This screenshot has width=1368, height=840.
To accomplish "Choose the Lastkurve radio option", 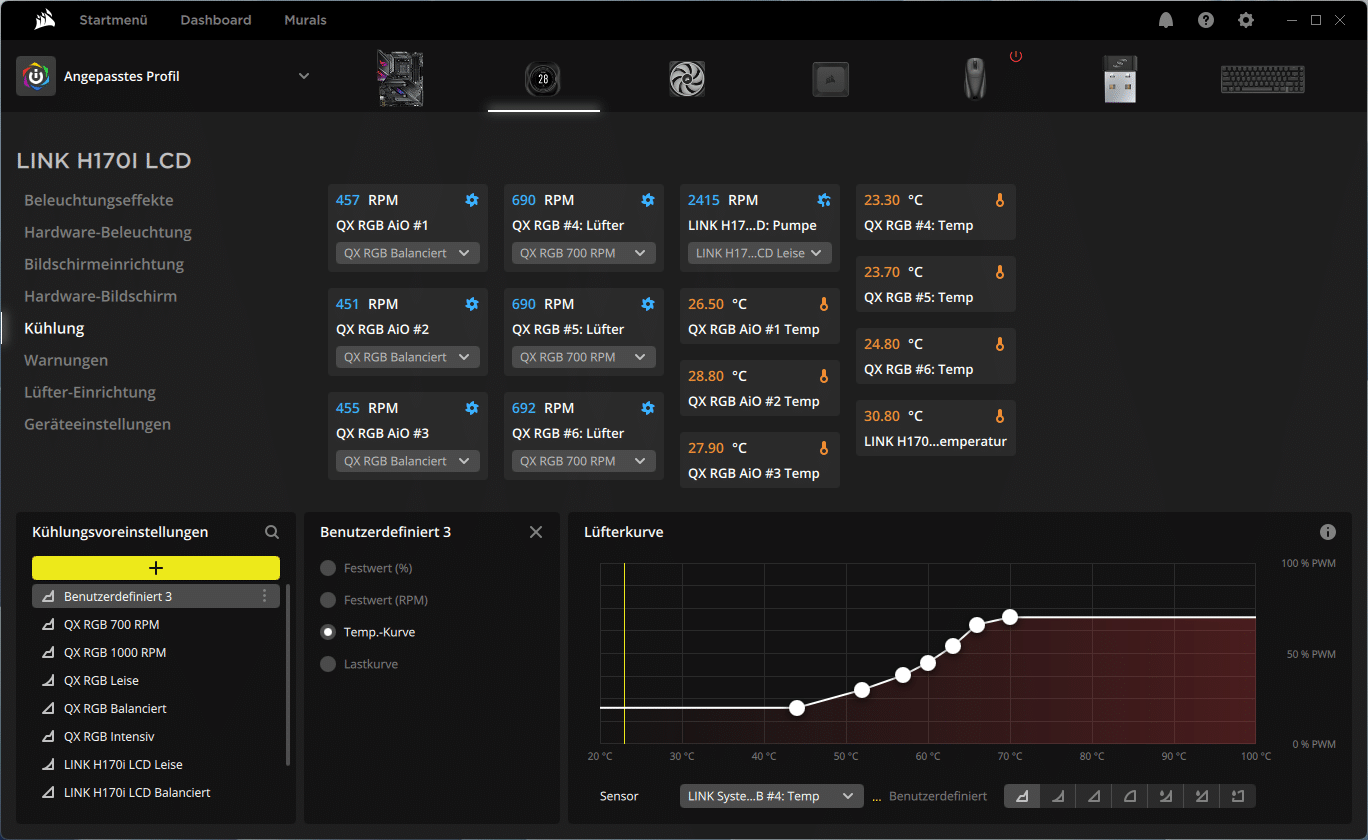I will point(328,664).
